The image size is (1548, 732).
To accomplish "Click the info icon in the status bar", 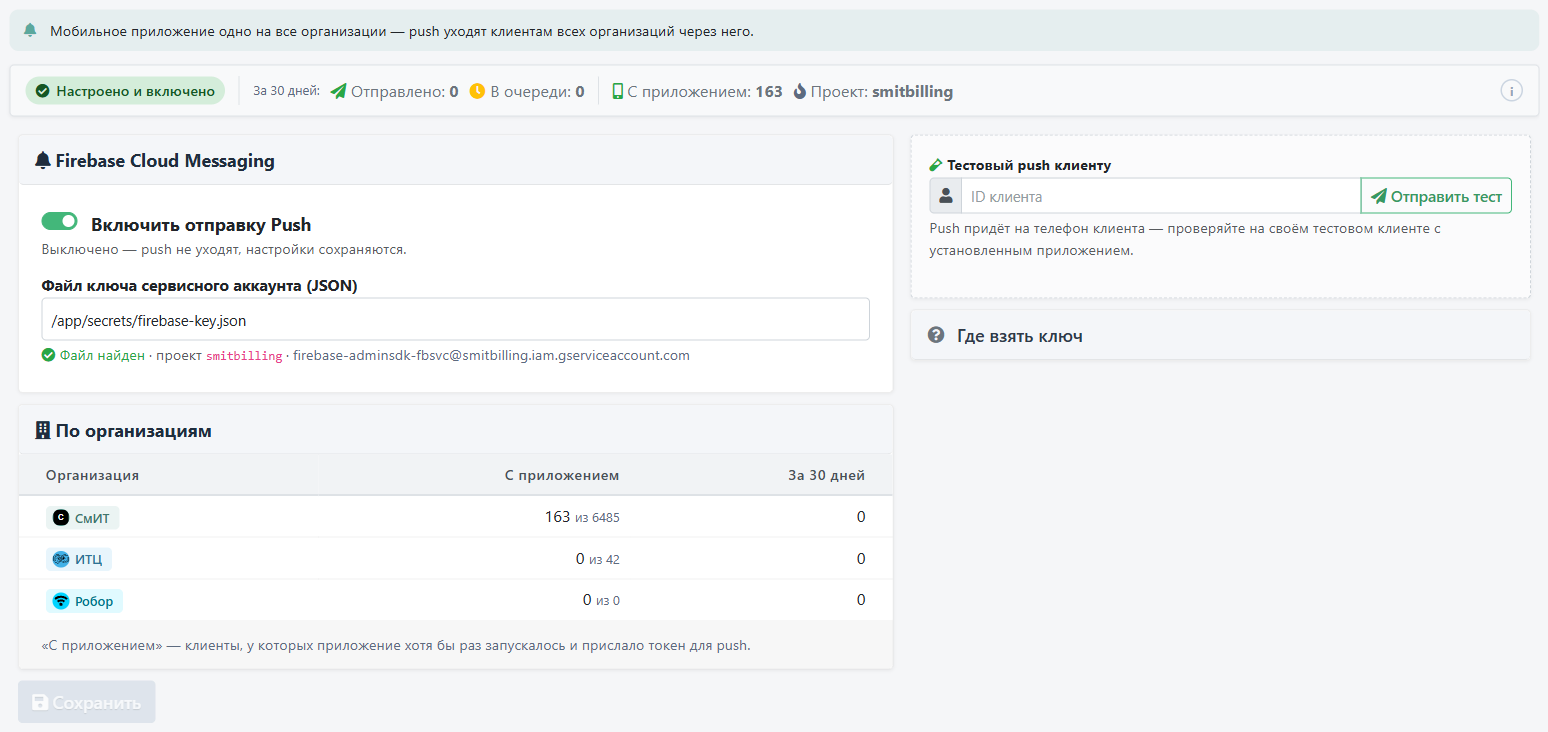I will point(1511,91).
